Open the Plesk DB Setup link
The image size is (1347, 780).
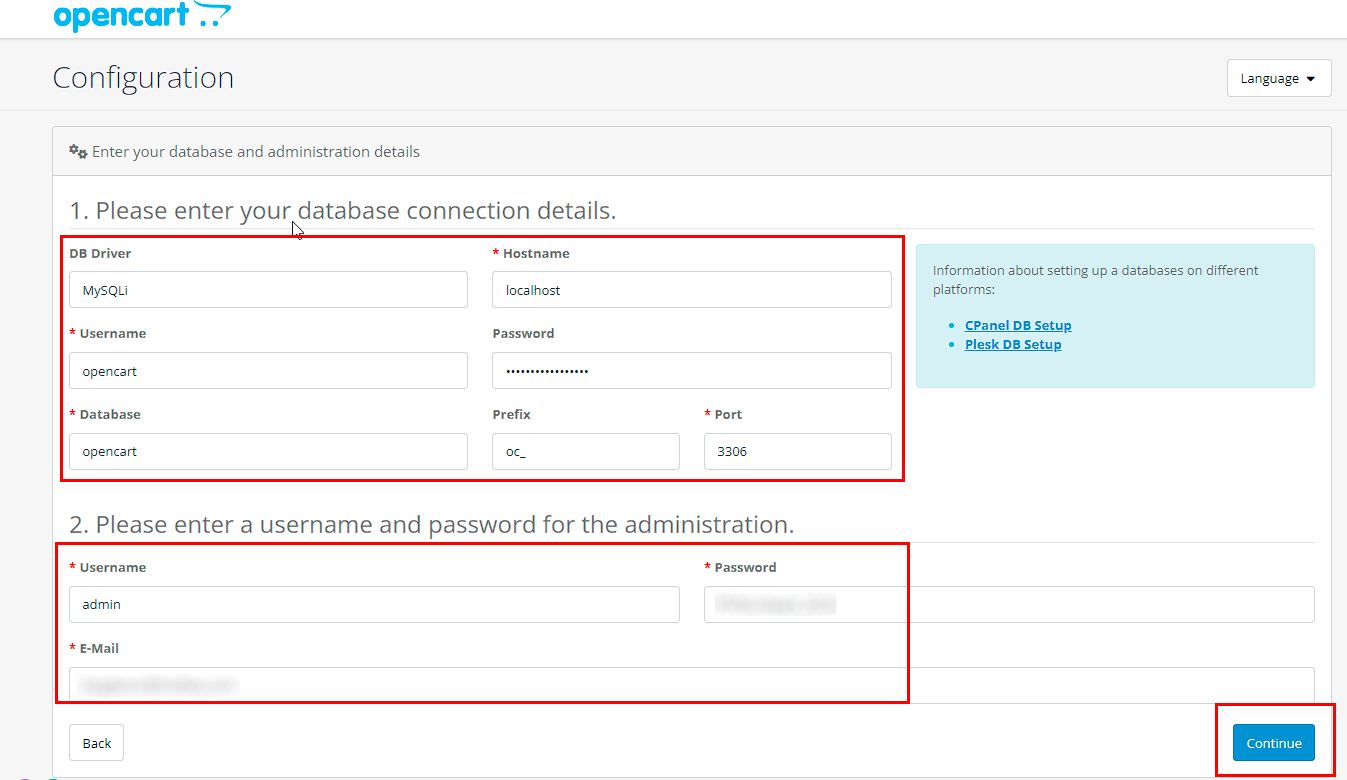pyautogui.click(x=1012, y=344)
